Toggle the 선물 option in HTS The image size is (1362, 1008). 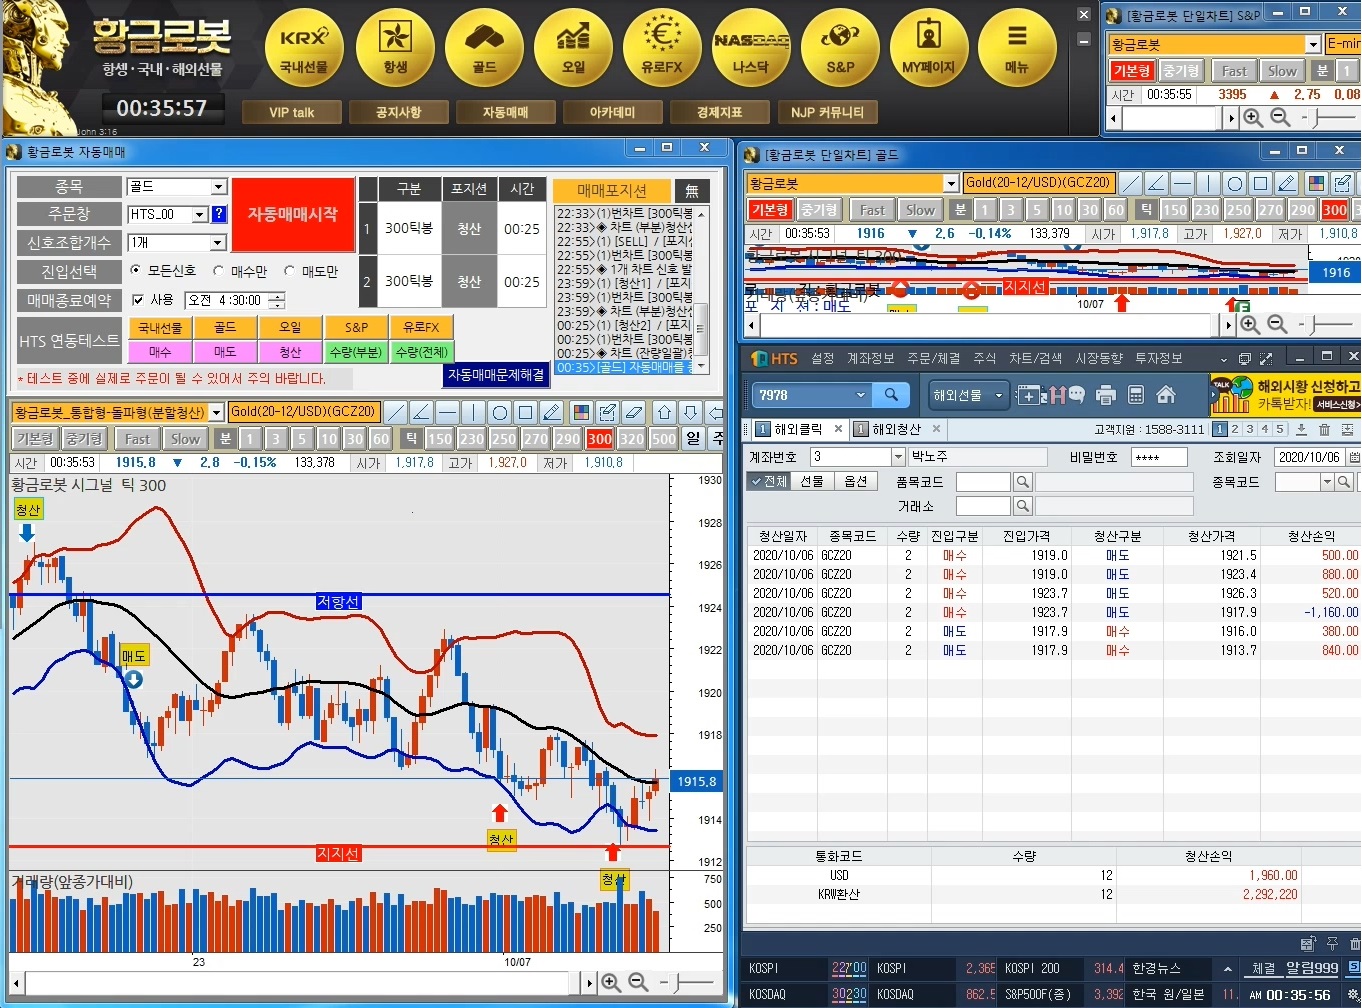[813, 481]
